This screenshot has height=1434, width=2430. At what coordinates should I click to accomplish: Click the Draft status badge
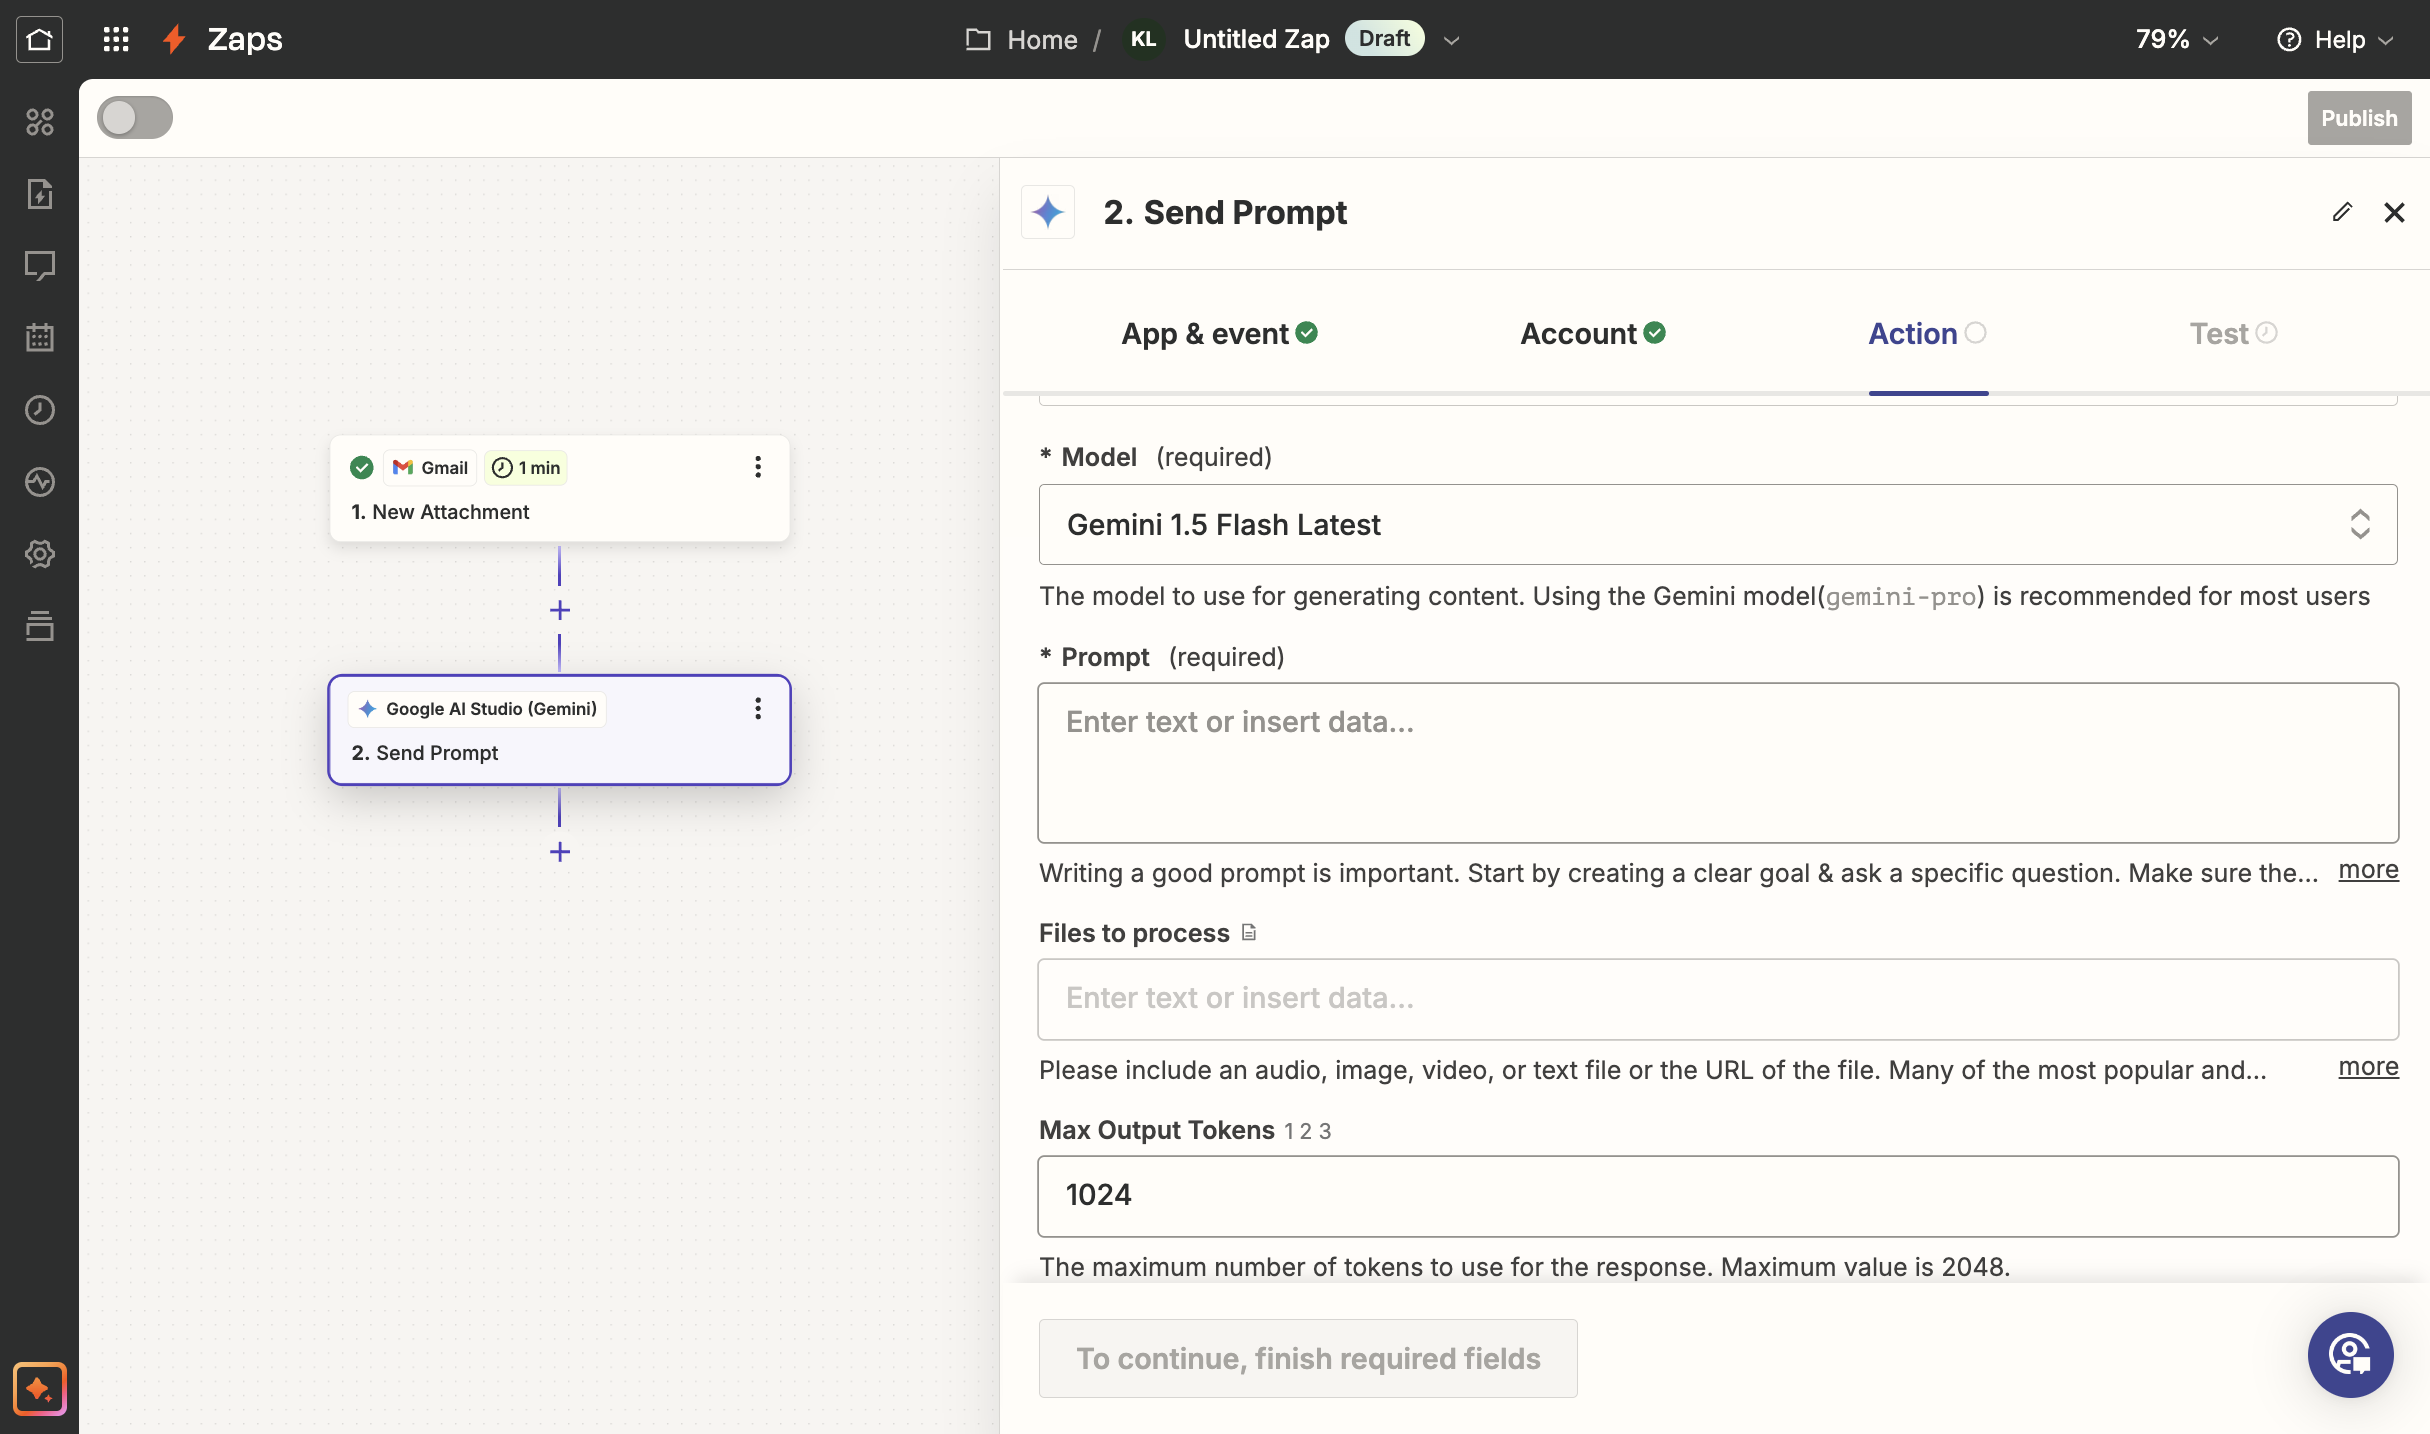pyautogui.click(x=1384, y=39)
